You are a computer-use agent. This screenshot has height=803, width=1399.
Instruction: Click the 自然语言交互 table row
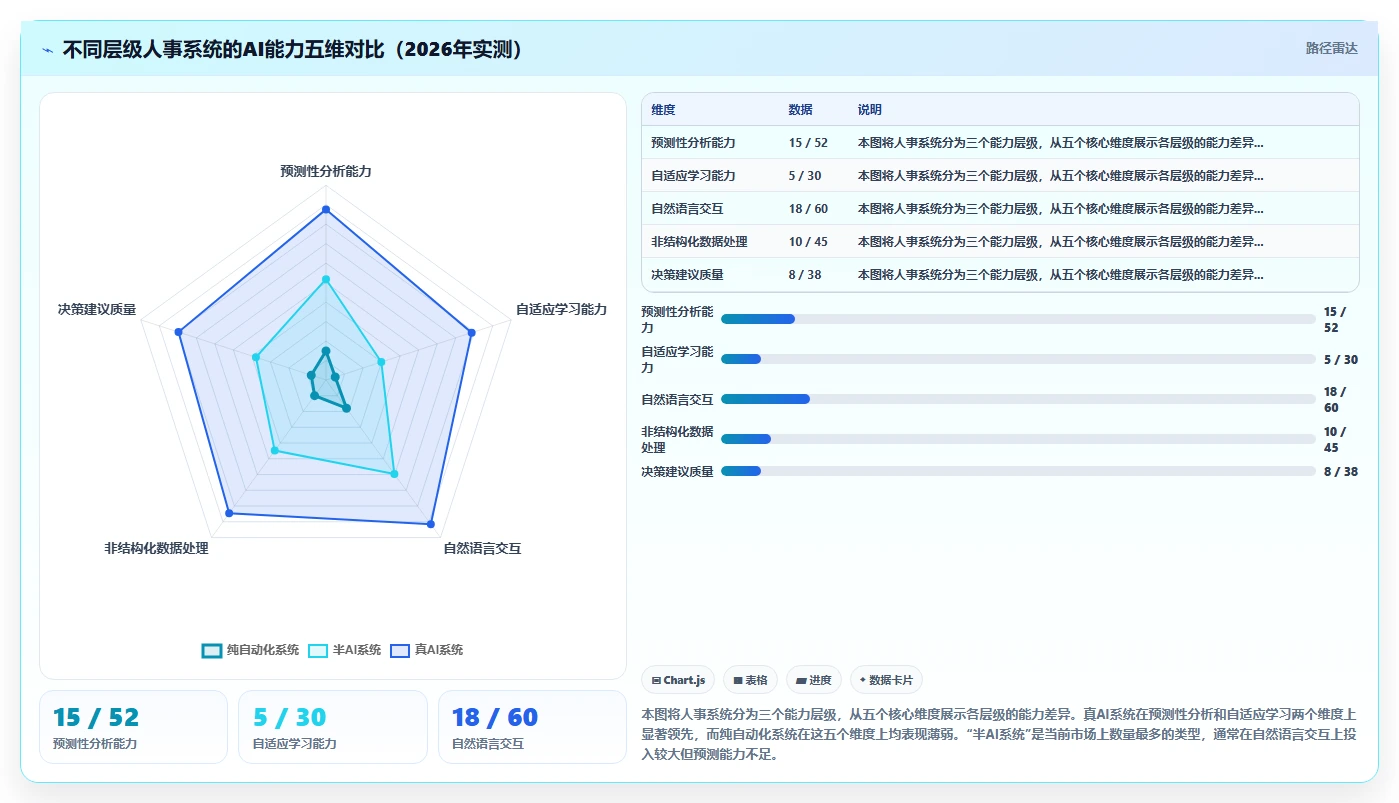pyautogui.click(x=1000, y=209)
